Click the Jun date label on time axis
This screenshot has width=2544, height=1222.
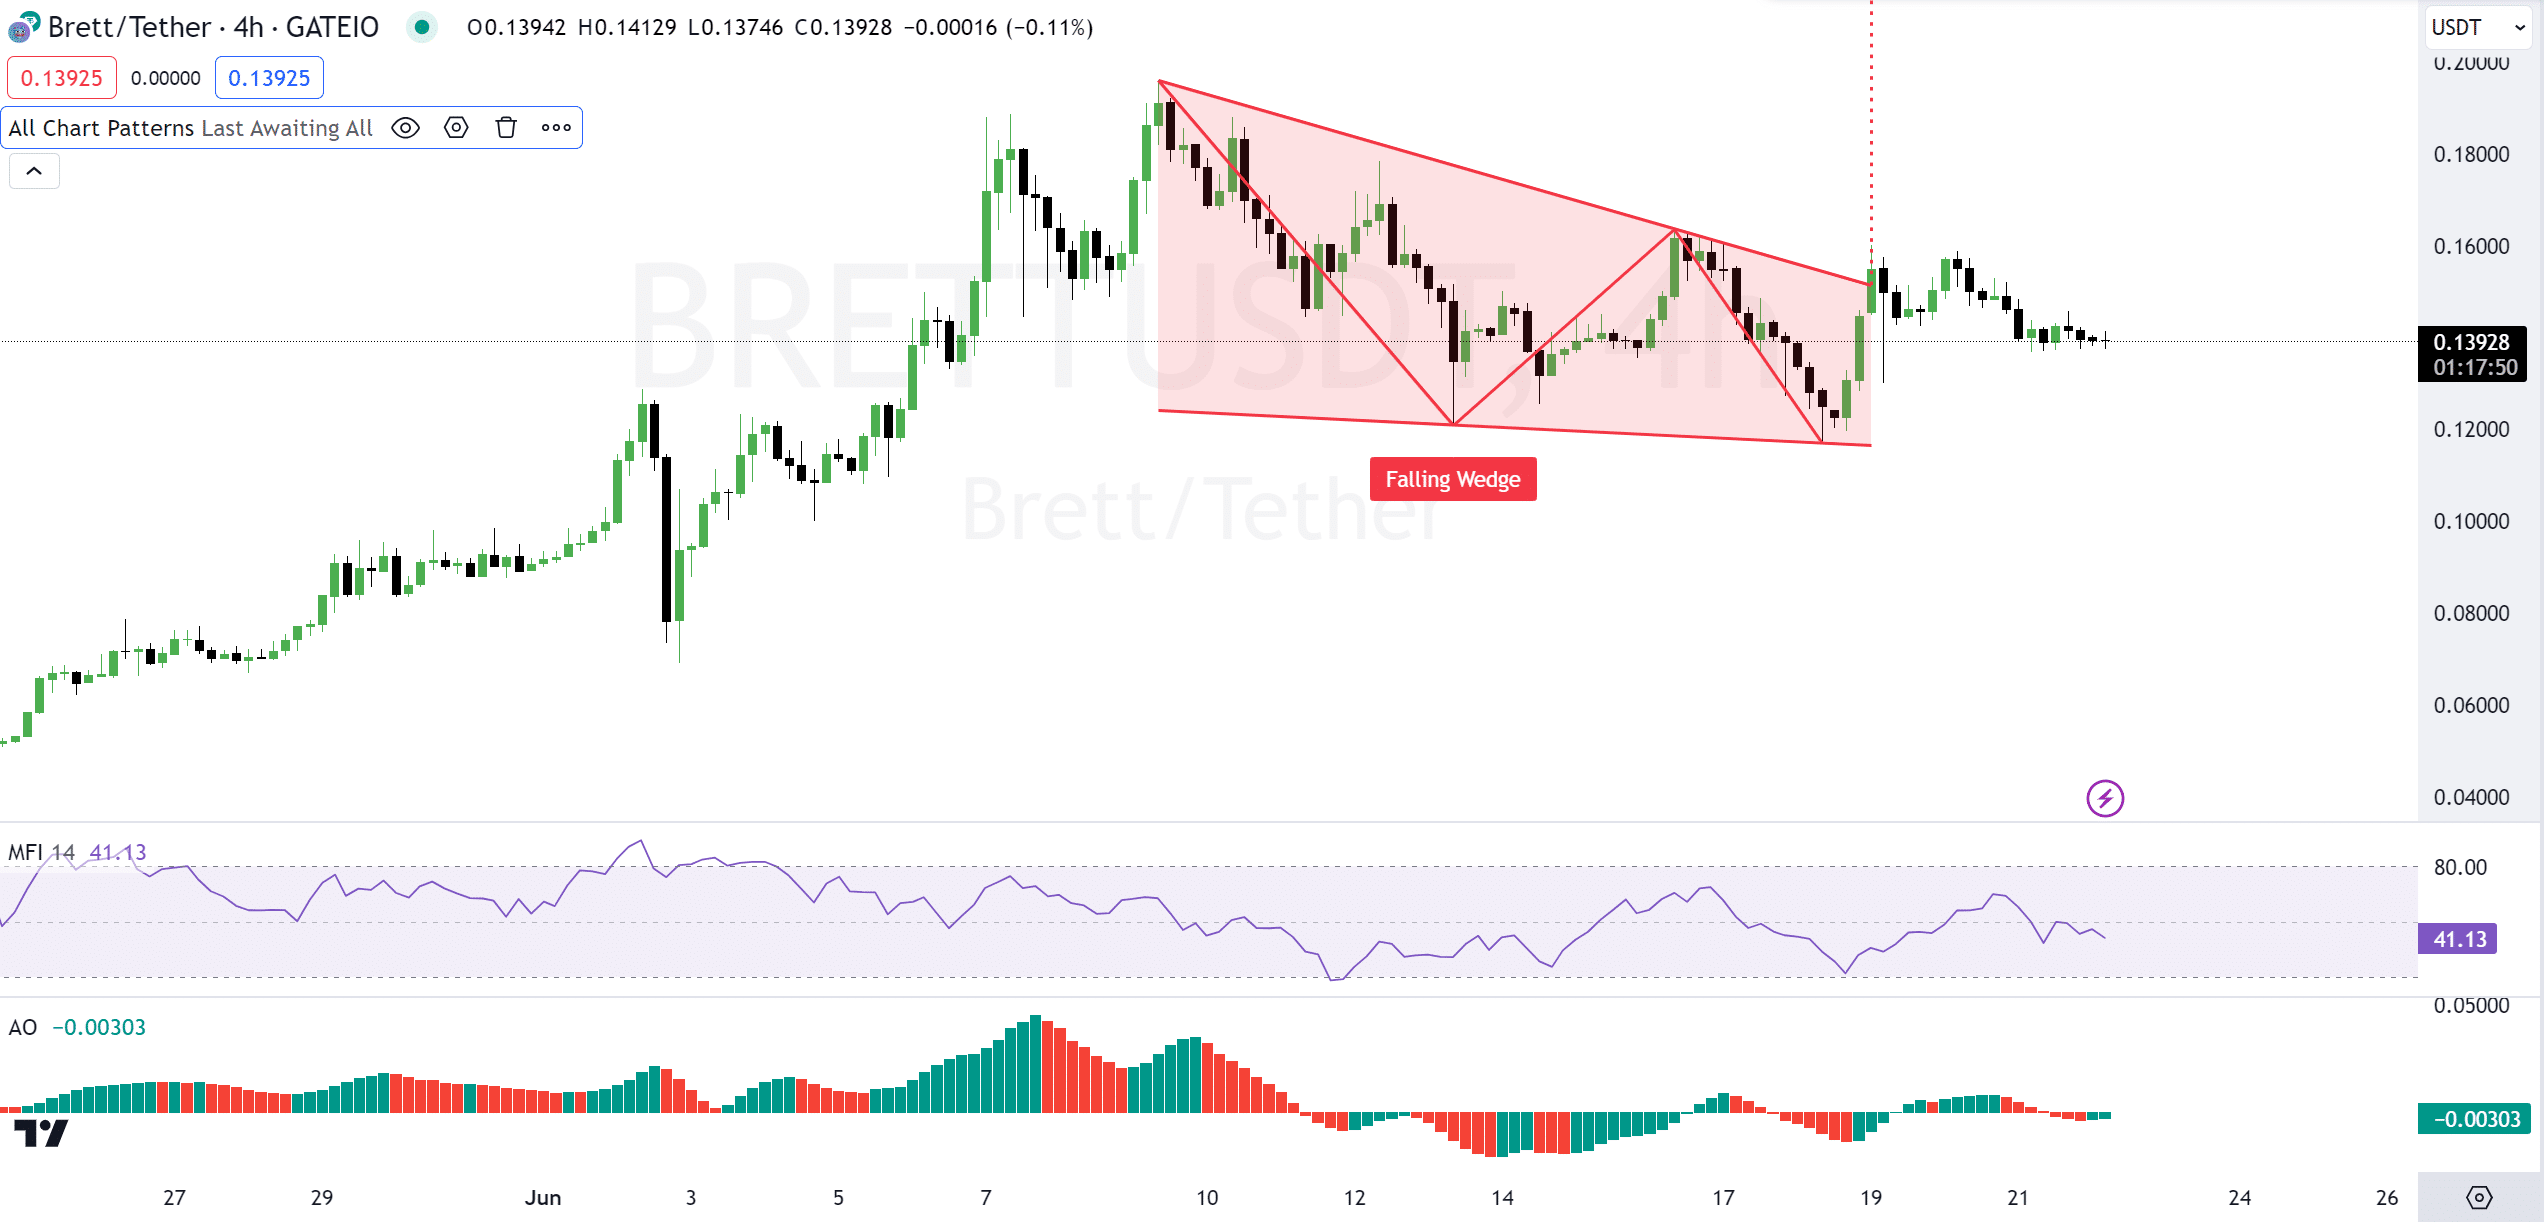[543, 1197]
